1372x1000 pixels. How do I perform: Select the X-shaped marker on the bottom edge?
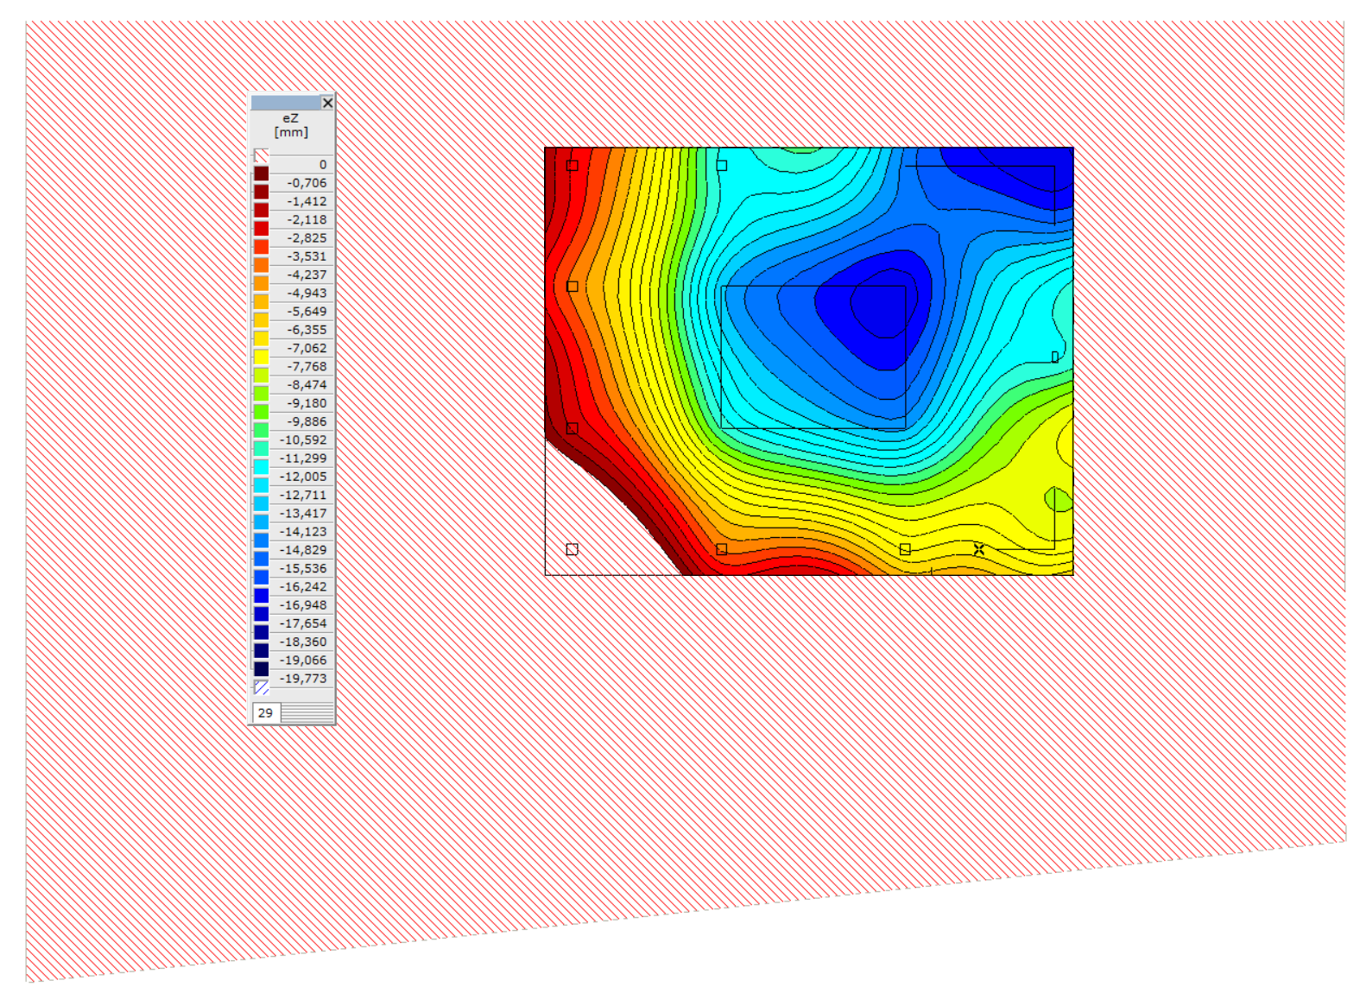pos(979,549)
